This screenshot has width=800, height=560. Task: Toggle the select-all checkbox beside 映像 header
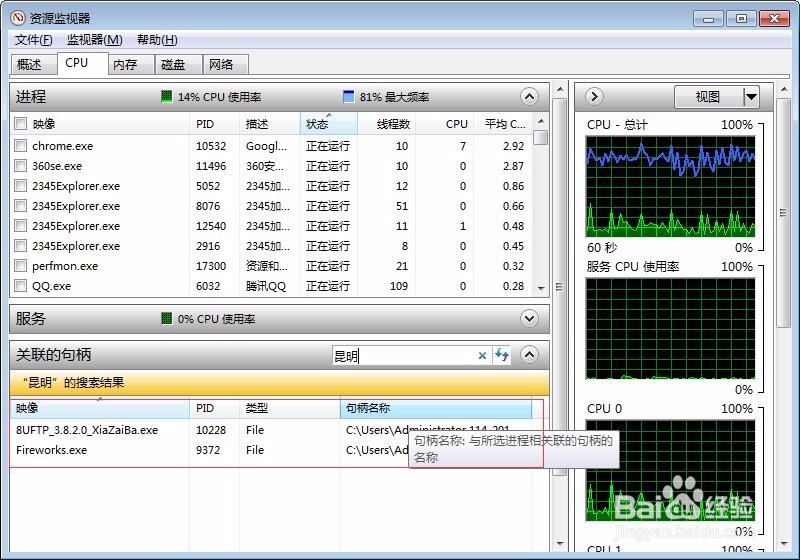[20, 123]
